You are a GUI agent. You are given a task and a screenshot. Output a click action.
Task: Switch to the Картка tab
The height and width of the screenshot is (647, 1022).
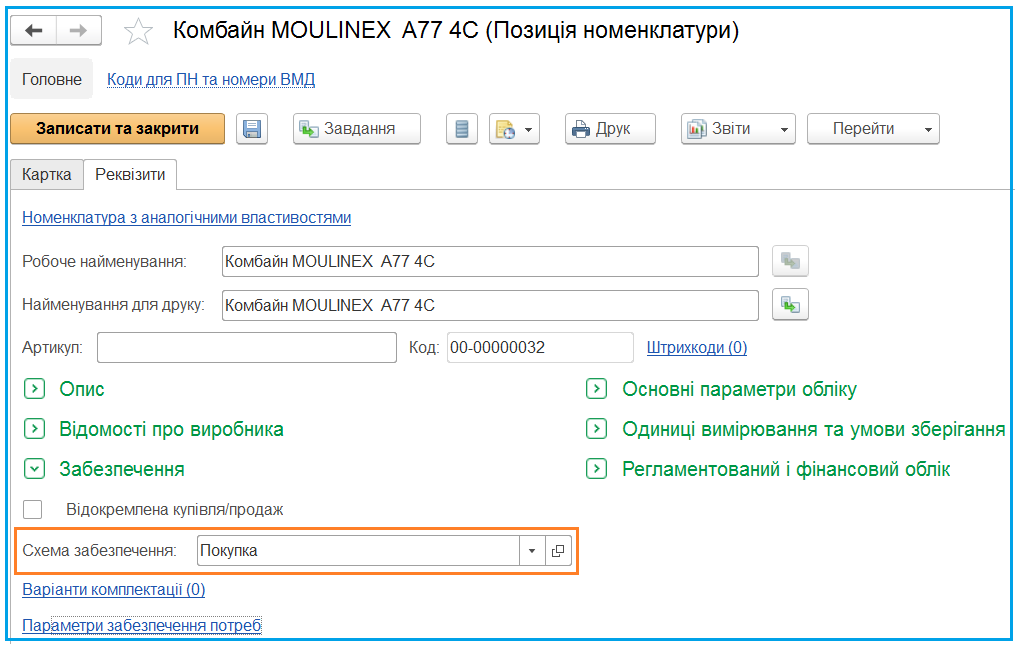[x=47, y=175]
